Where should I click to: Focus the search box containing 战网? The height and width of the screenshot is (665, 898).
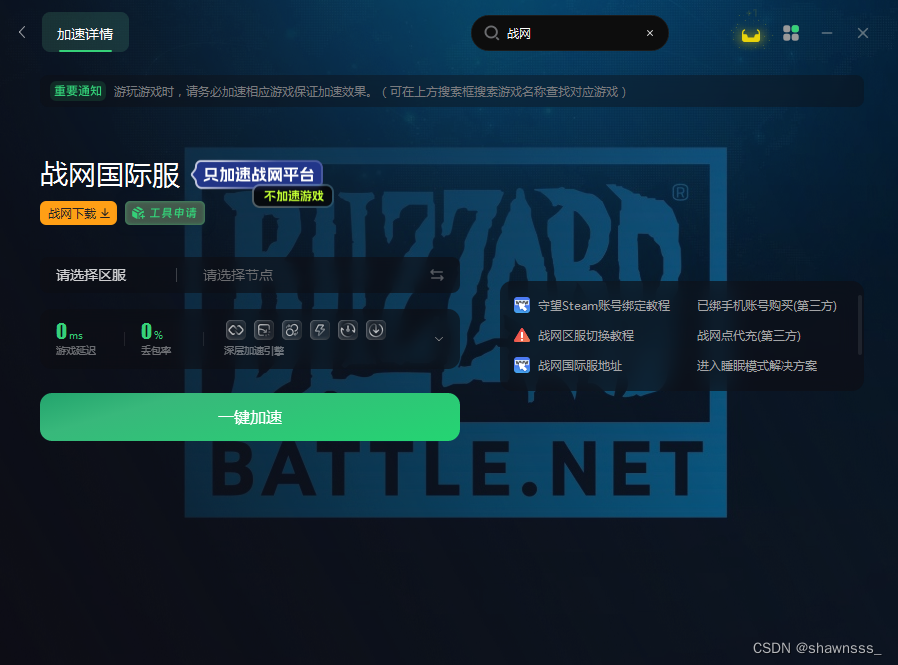[569, 33]
